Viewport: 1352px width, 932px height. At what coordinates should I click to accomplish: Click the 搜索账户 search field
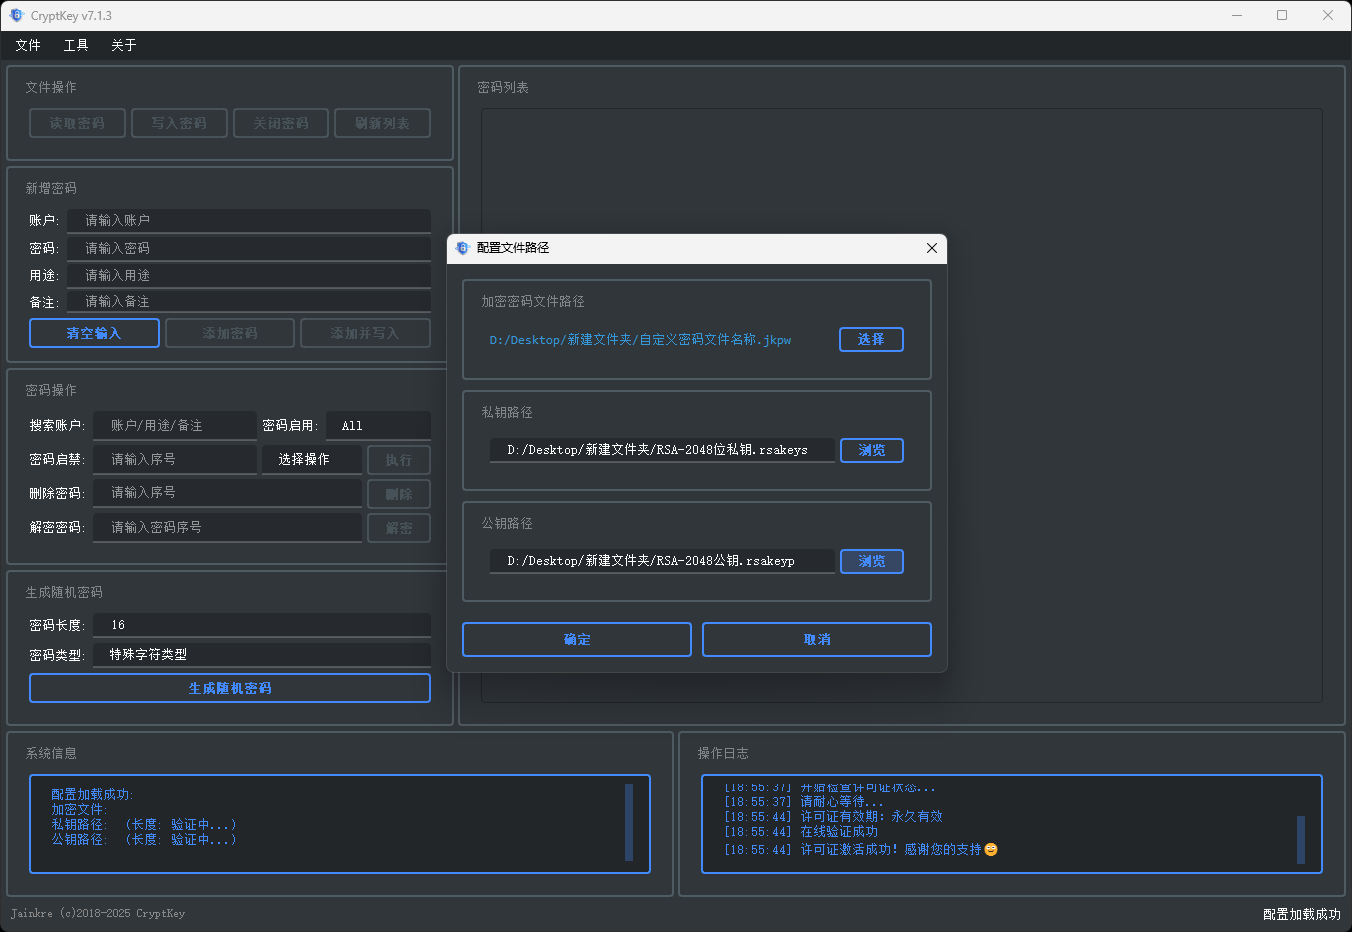coord(175,425)
